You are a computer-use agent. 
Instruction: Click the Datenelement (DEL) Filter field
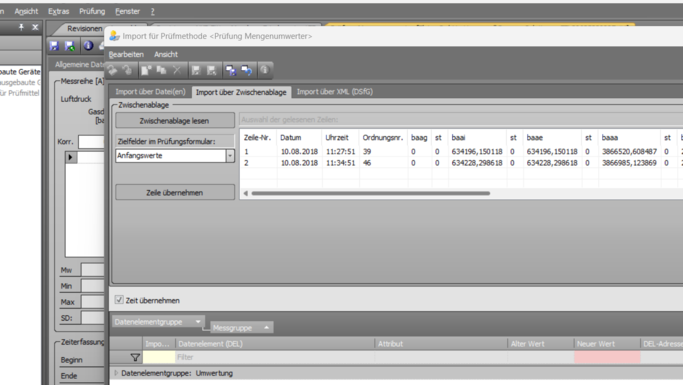coord(275,358)
